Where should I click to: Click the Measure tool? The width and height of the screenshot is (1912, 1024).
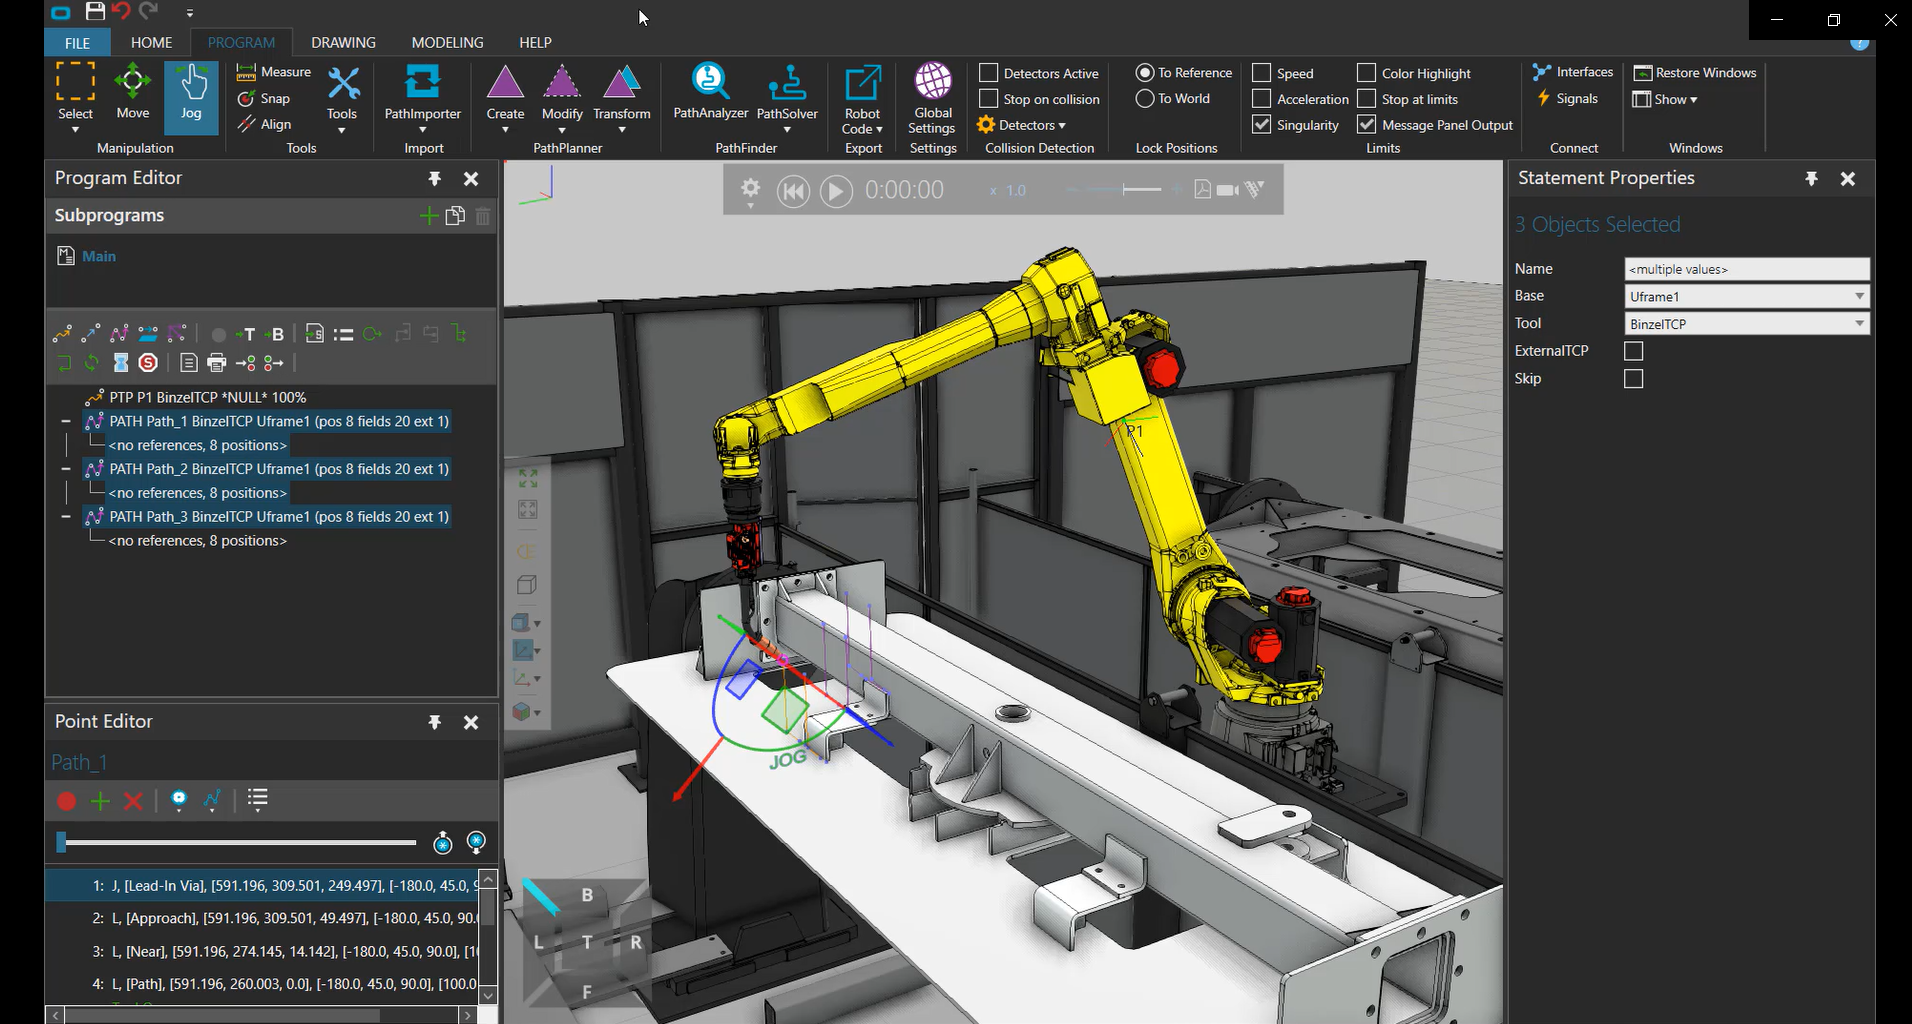(x=273, y=72)
